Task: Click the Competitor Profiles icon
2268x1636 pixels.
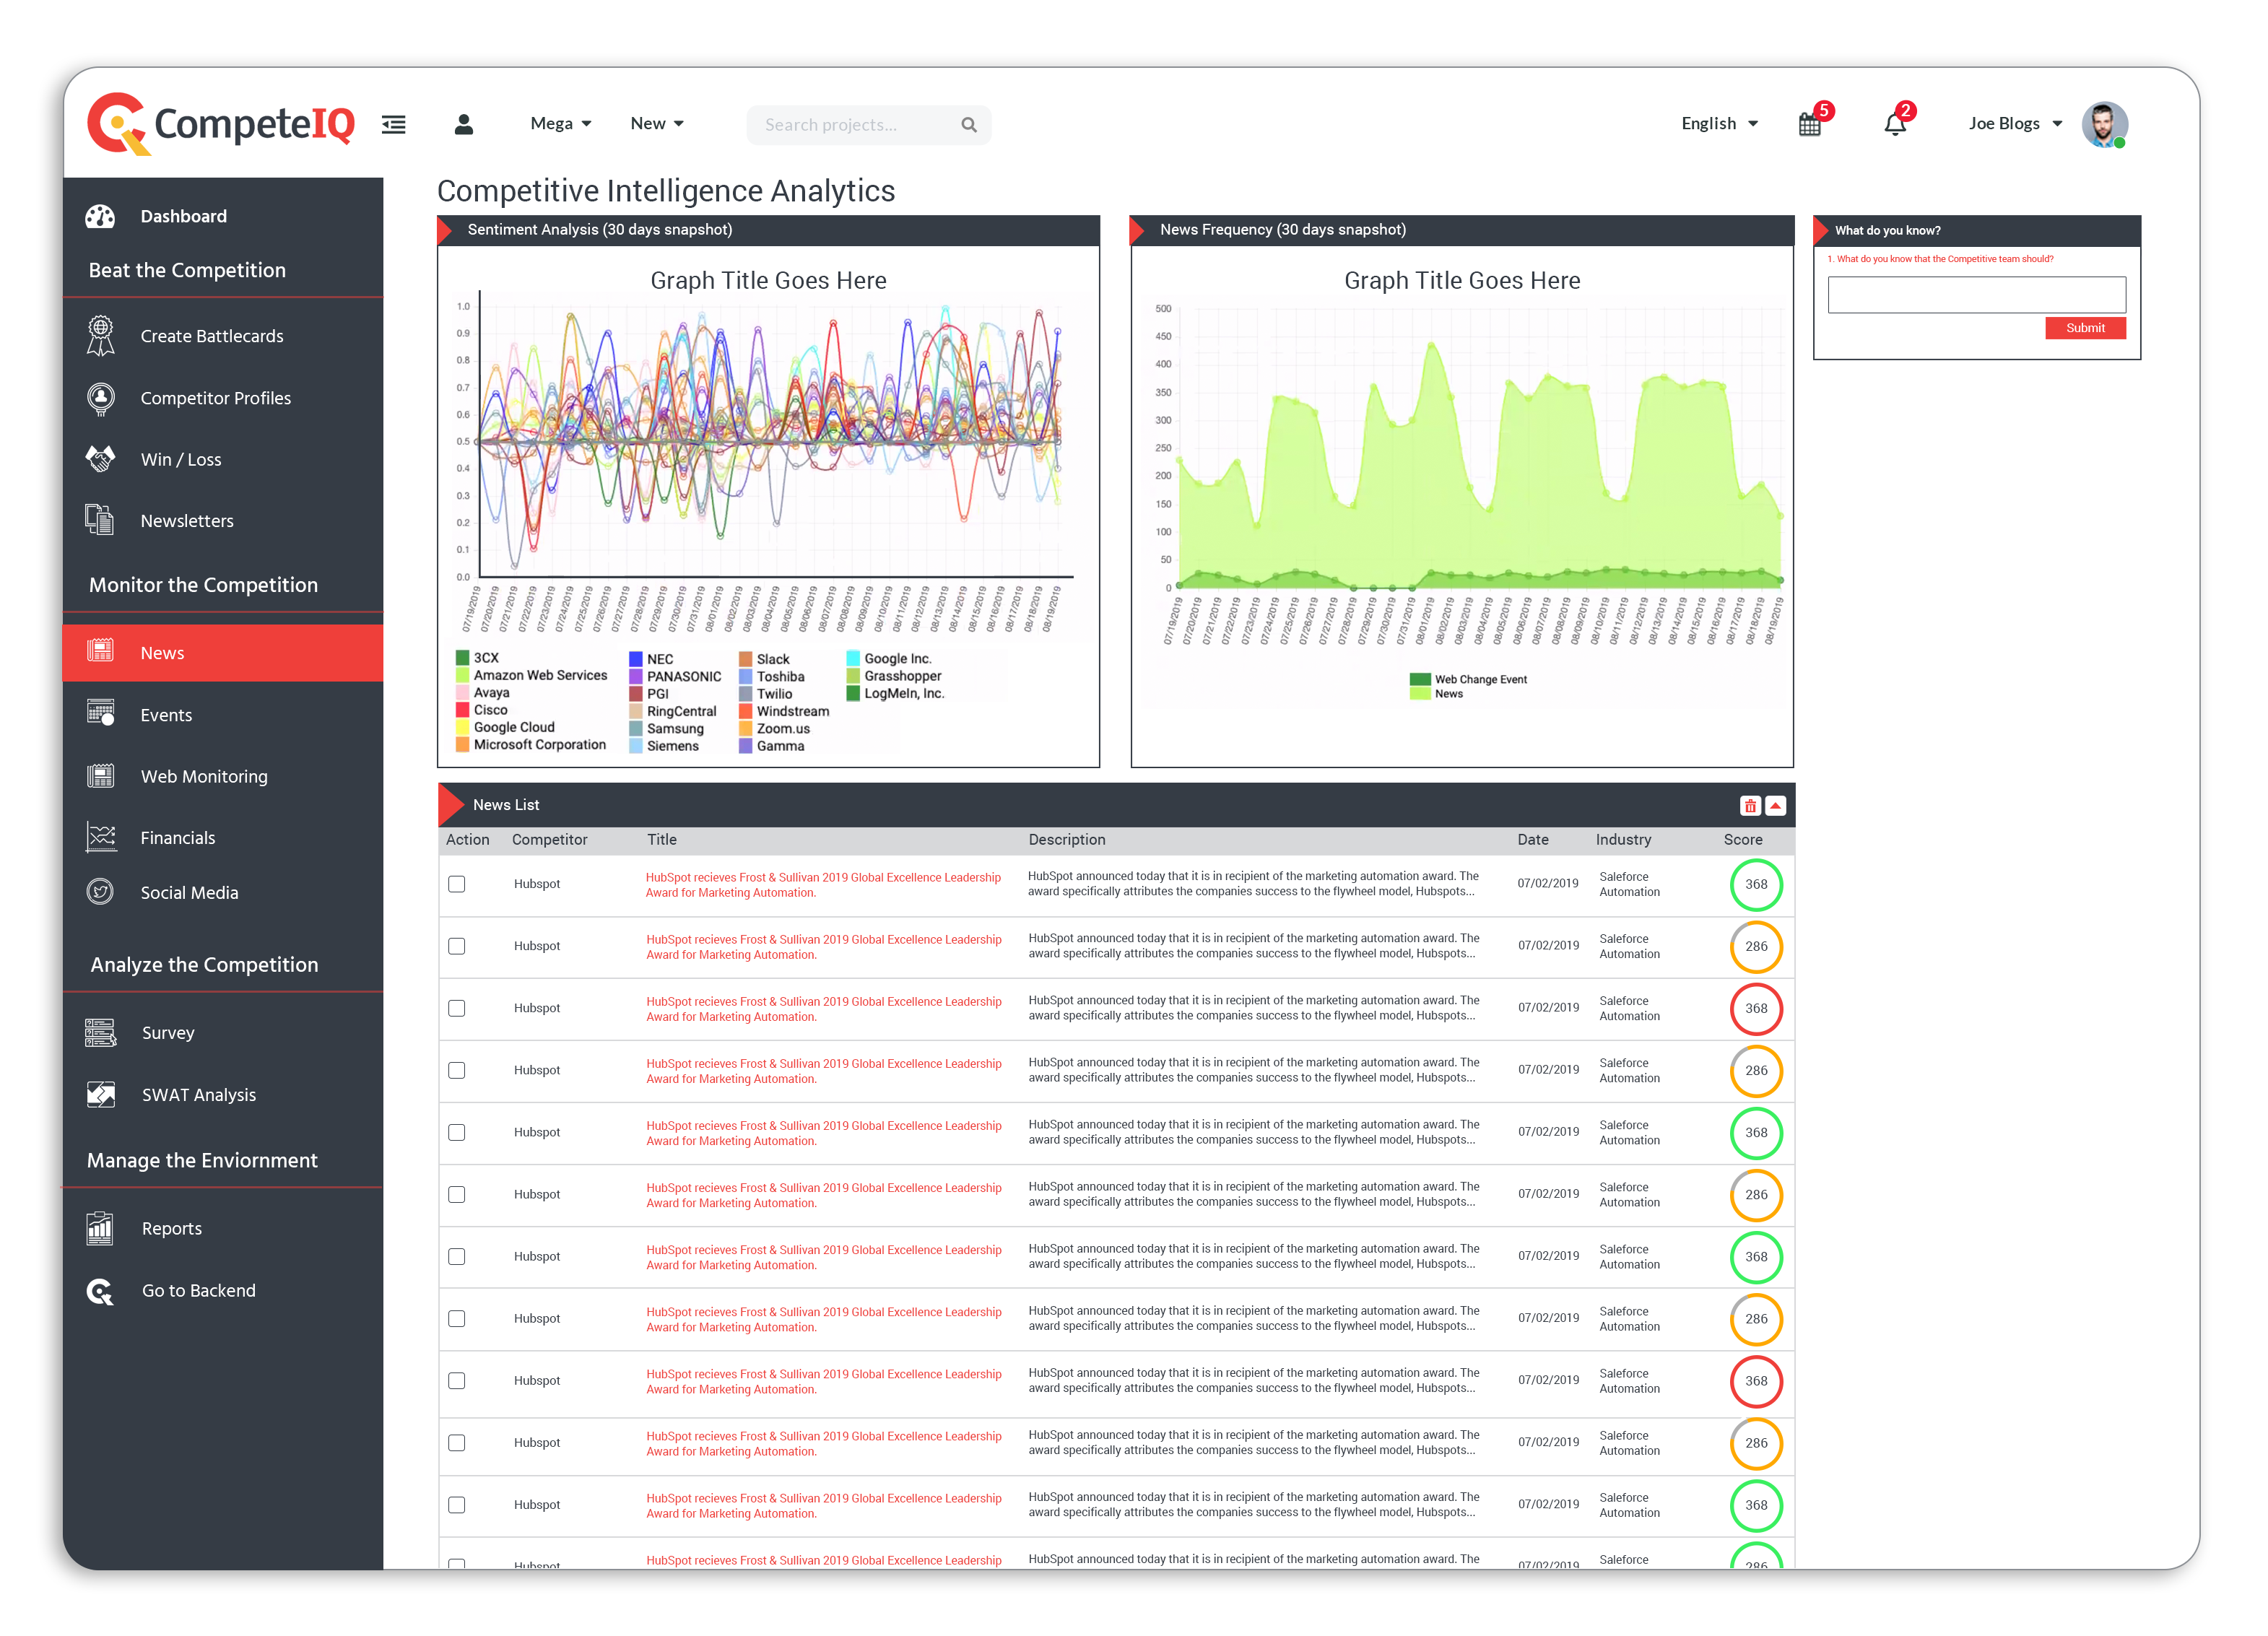Action: coord(100,398)
